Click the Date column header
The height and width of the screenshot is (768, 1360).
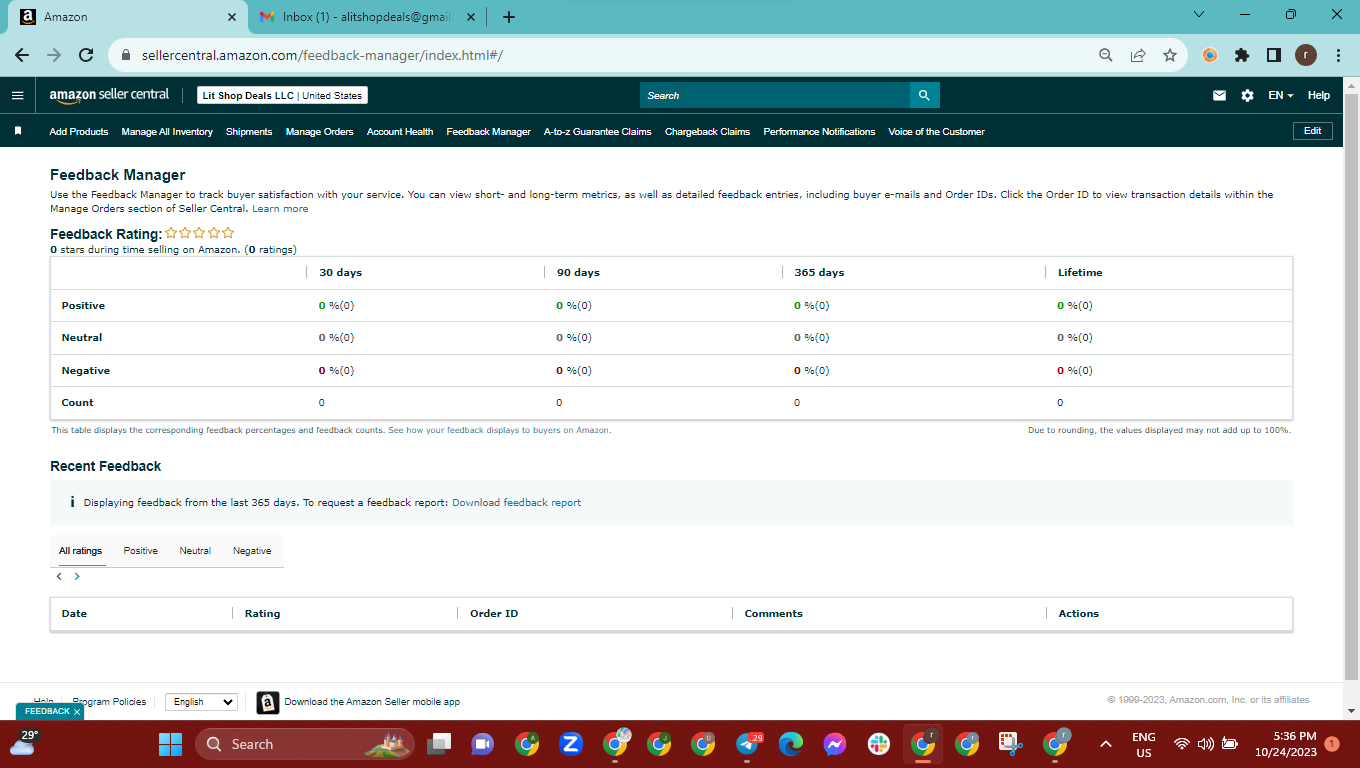(74, 614)
